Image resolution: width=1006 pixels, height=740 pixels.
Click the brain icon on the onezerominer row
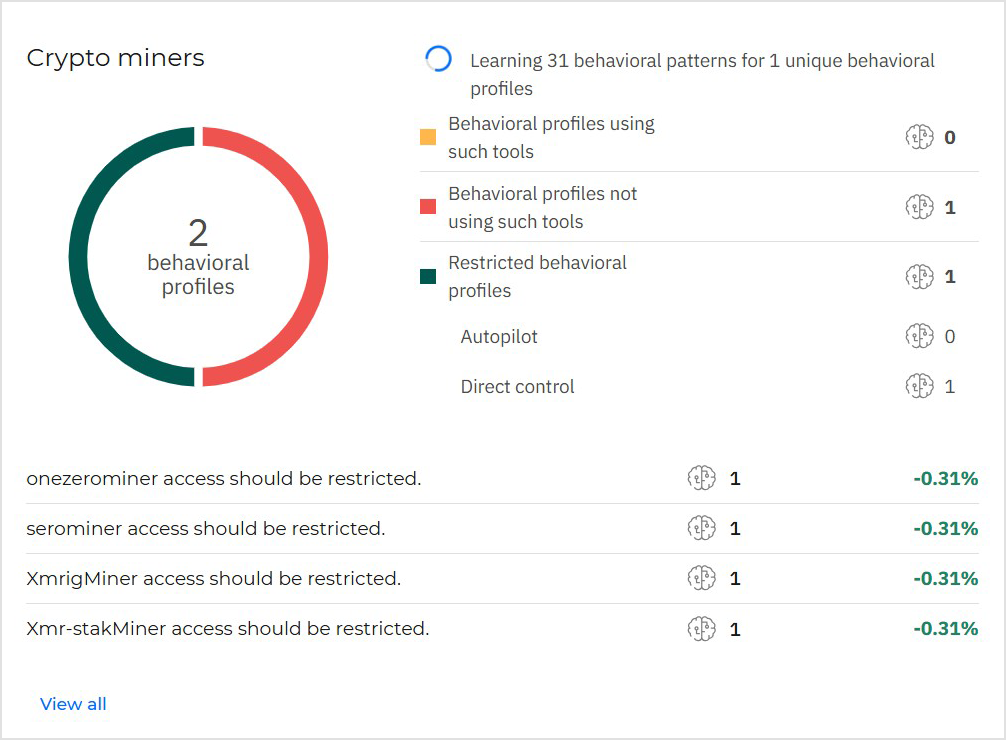pyautogui.click(x=703, y=478)
